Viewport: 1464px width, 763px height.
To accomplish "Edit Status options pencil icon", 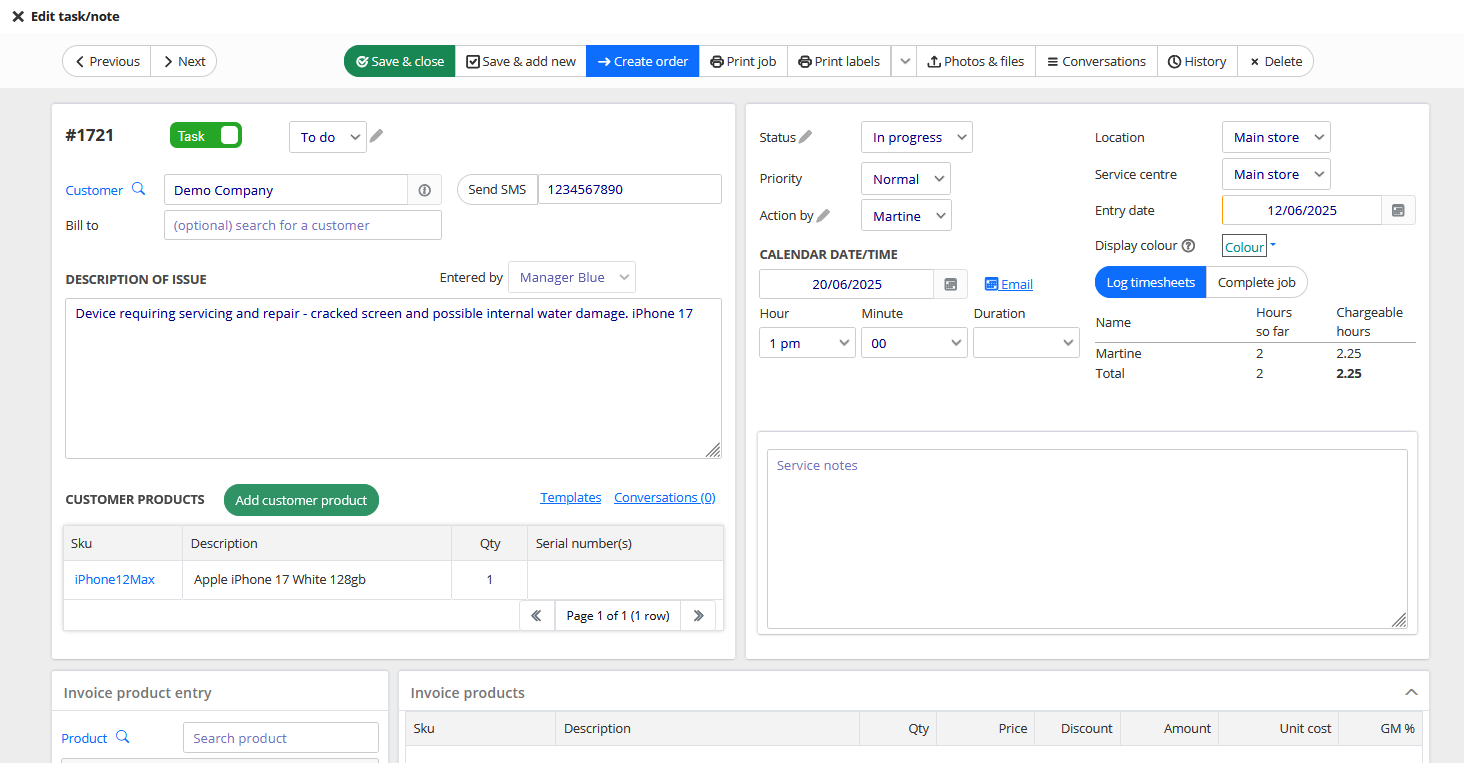I will (806, 137).
